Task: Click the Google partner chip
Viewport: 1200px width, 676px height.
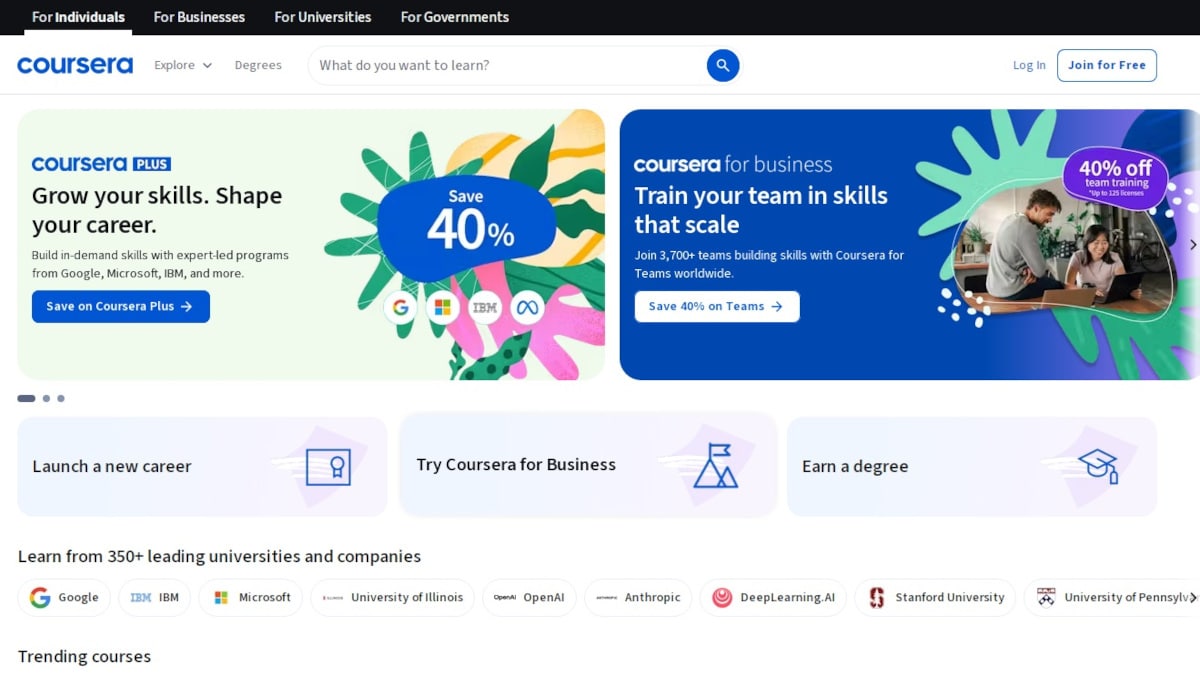Action: tap(64, 597)
